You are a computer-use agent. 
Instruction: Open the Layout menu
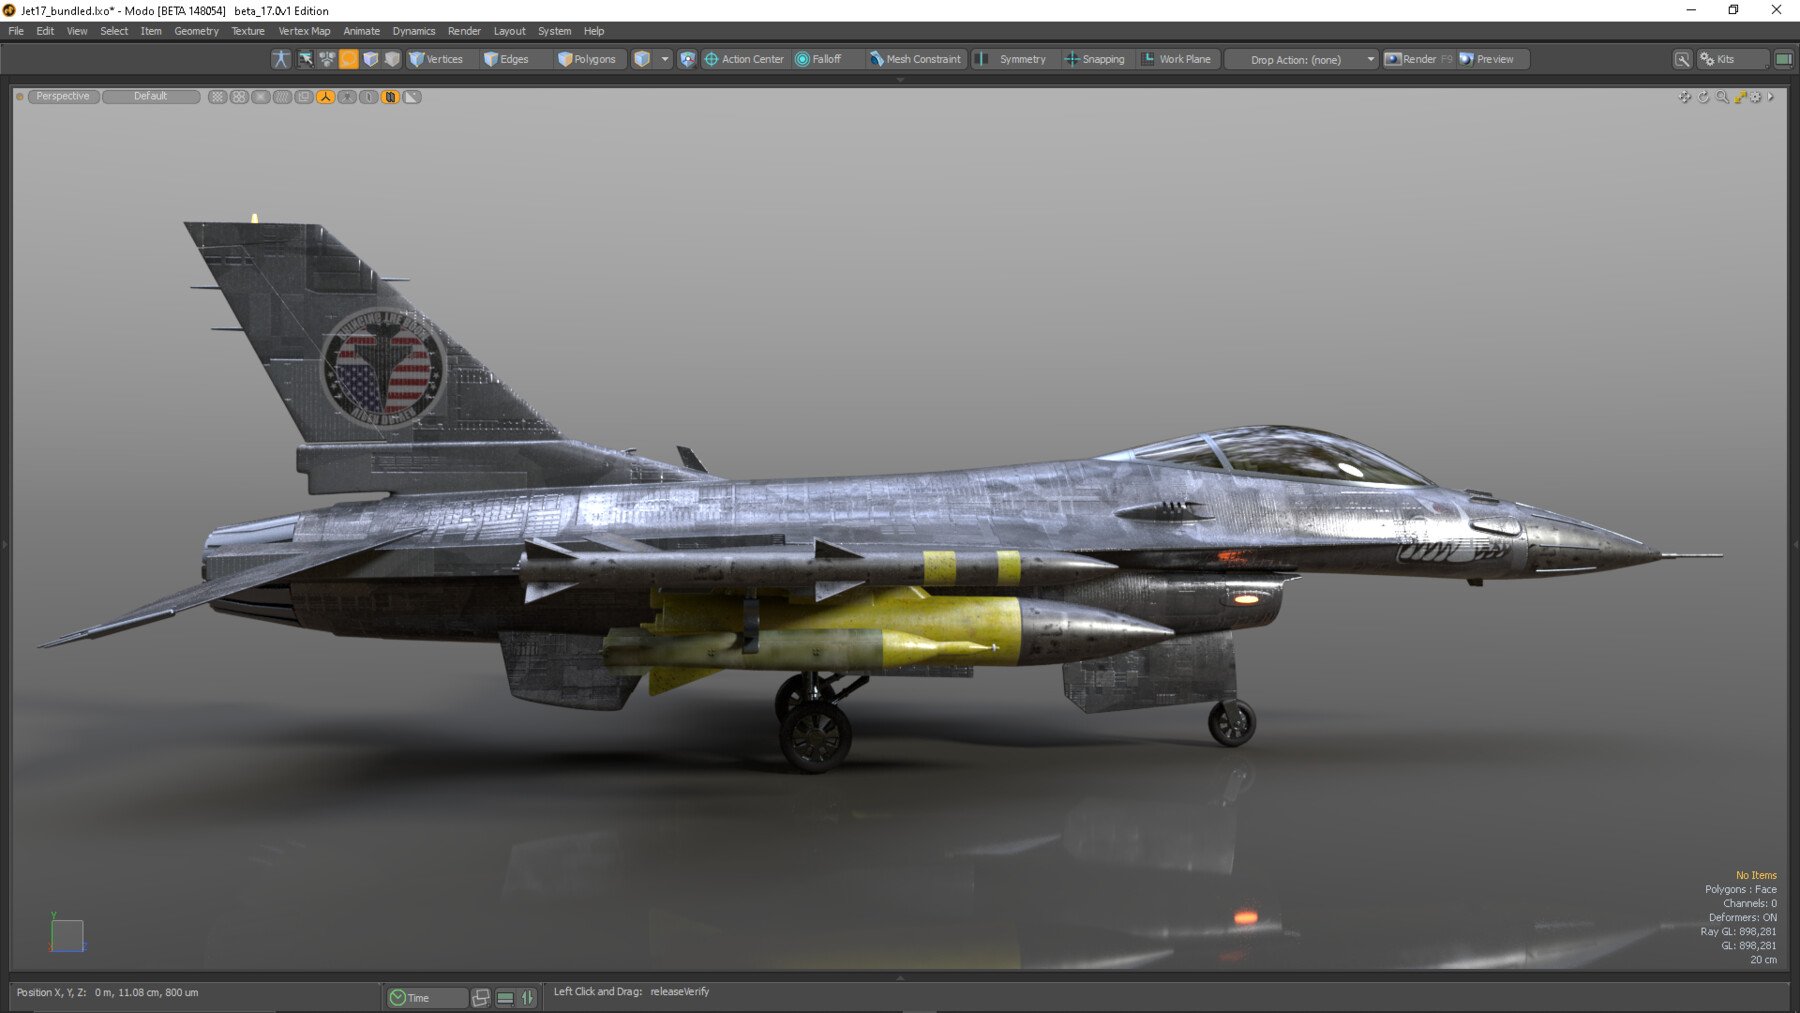(x=509, y=31)
